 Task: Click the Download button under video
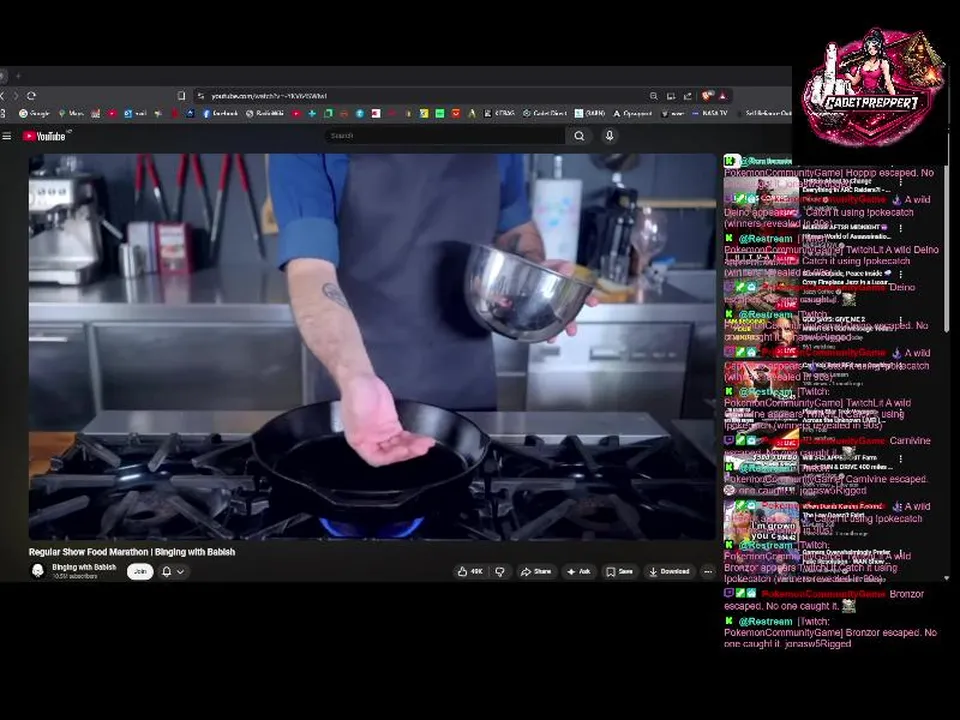click(669, 571)
